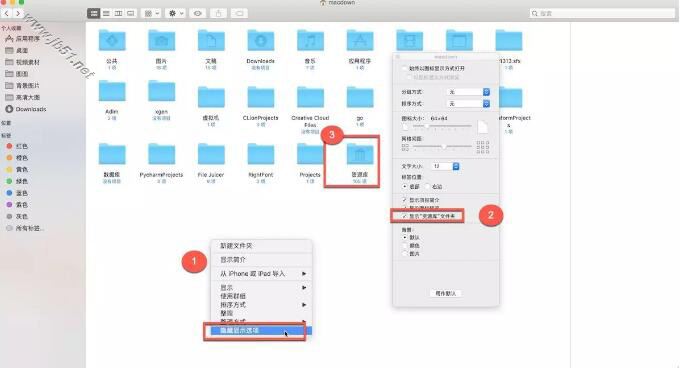The width and height of the screenshot is (681, 368).
Task: Open the 公共 (Public) folder
Action: [x=112, y=41]
